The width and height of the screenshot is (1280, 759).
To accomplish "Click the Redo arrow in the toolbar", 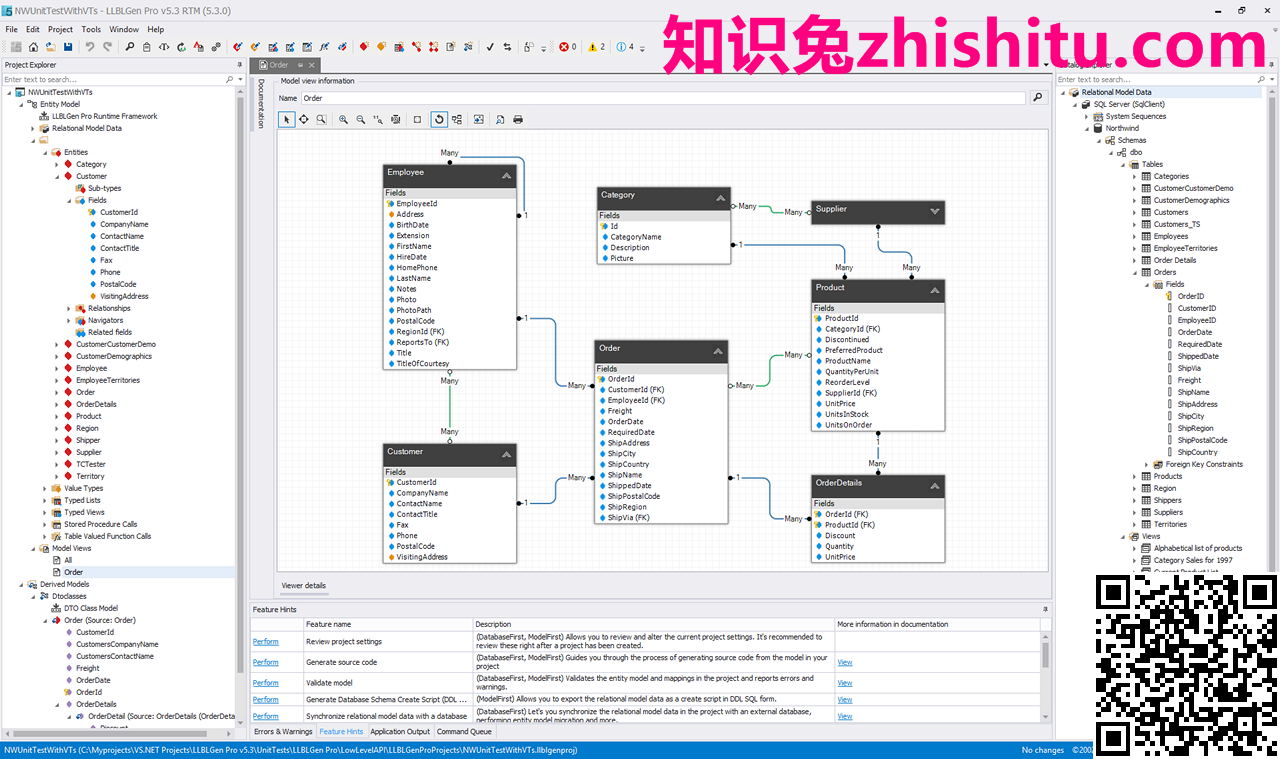I will 107,46.
